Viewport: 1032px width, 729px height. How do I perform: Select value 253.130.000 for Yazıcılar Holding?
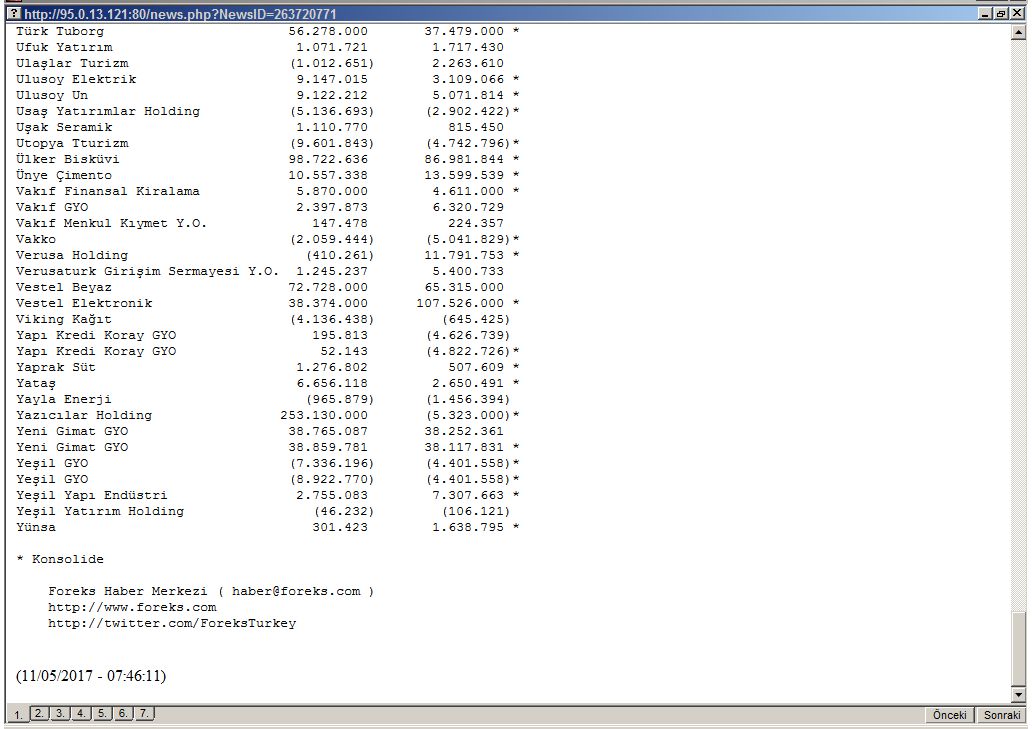tap(324, 415)
